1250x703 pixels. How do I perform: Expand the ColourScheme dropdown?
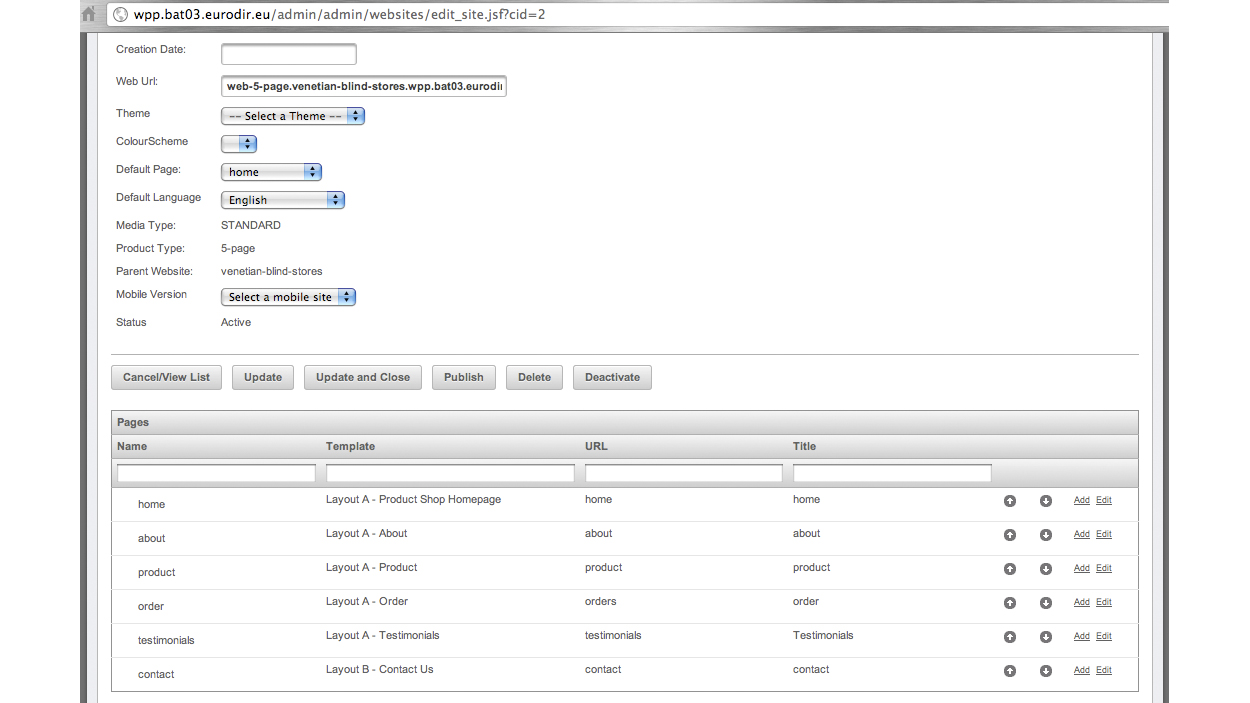tap(239, 144)
